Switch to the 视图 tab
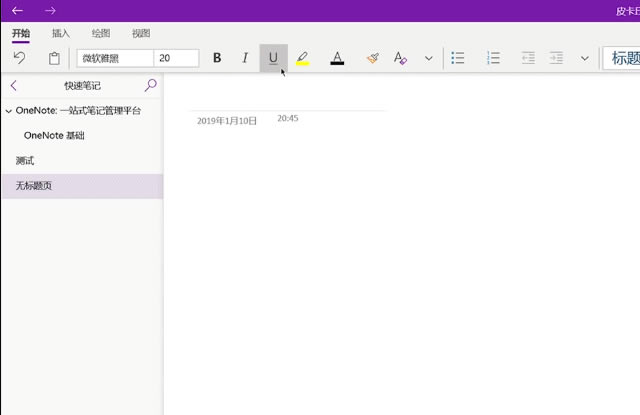 141,33
